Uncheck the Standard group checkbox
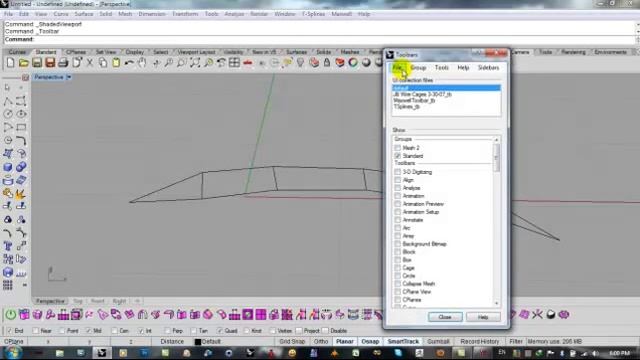Image resolution: width=640 pixels, height=360 pixels. pos(398,156)
